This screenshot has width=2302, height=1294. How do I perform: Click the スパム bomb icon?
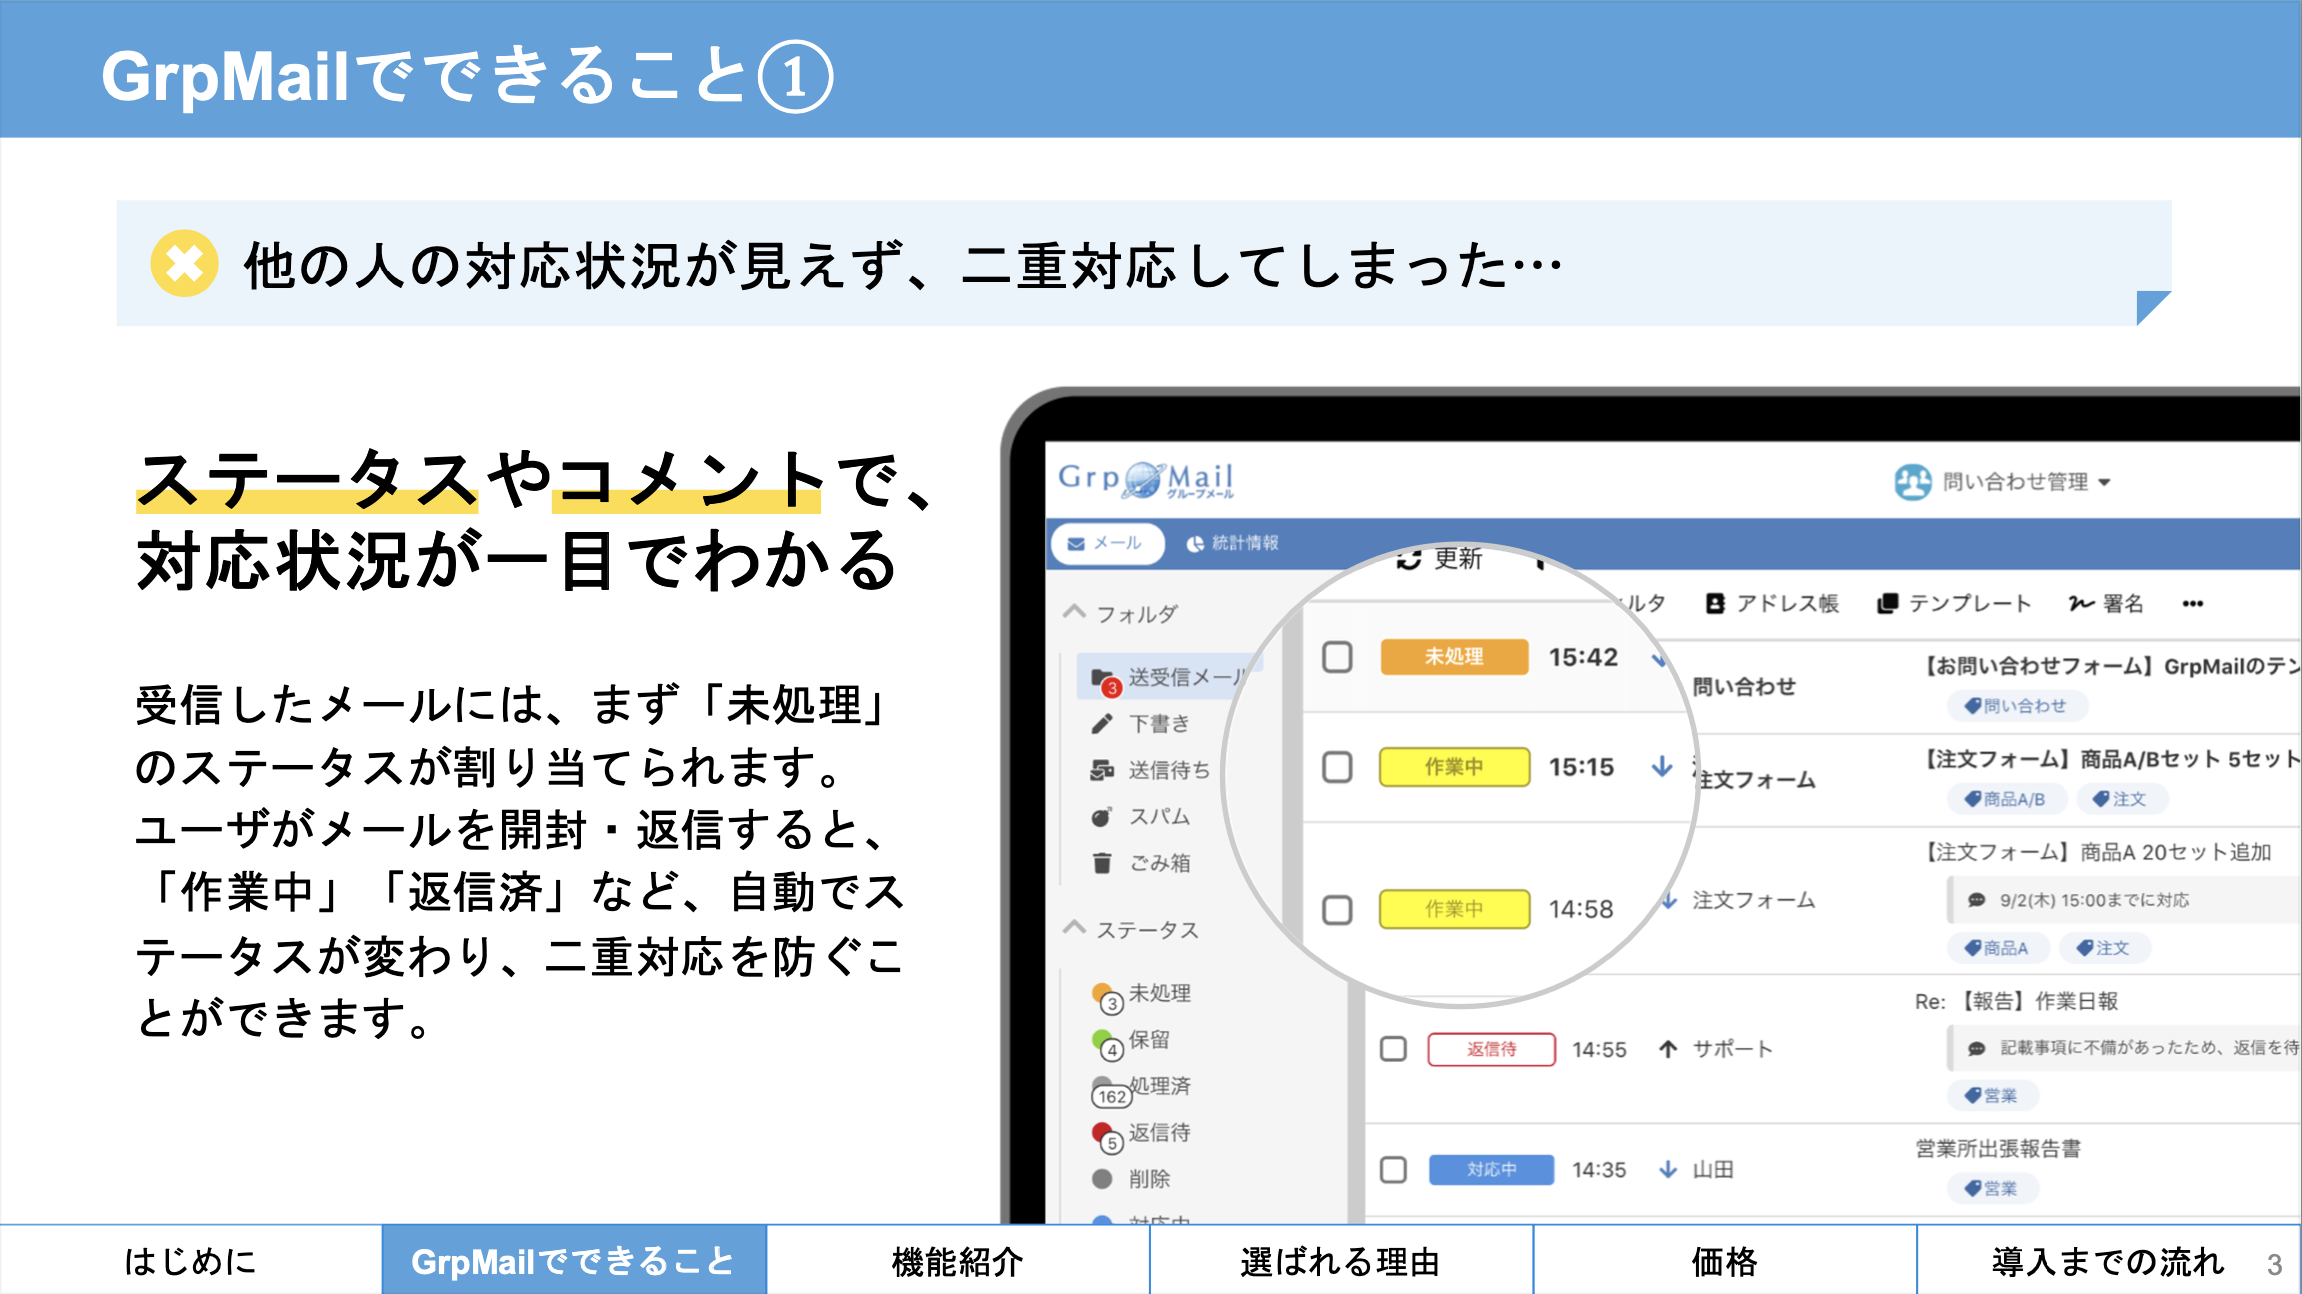pos(1102,816)
